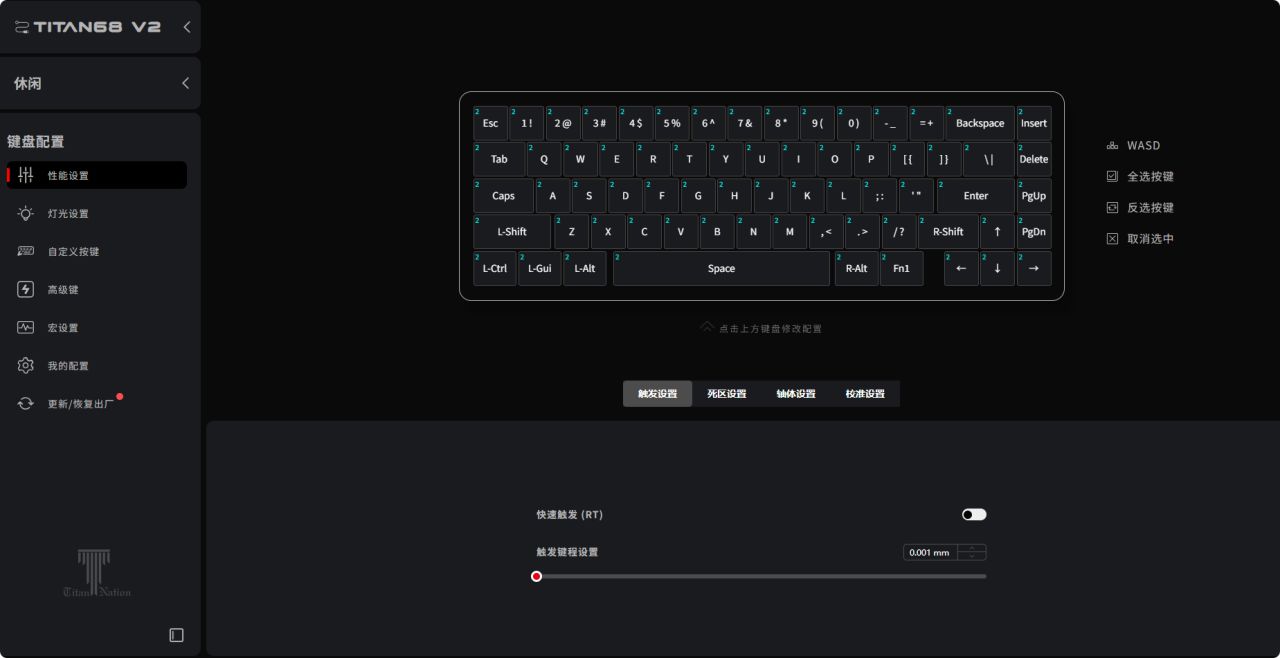
Task: Collapse the TITAN68 V2 device chevron
Action: (x=186, y=27)
